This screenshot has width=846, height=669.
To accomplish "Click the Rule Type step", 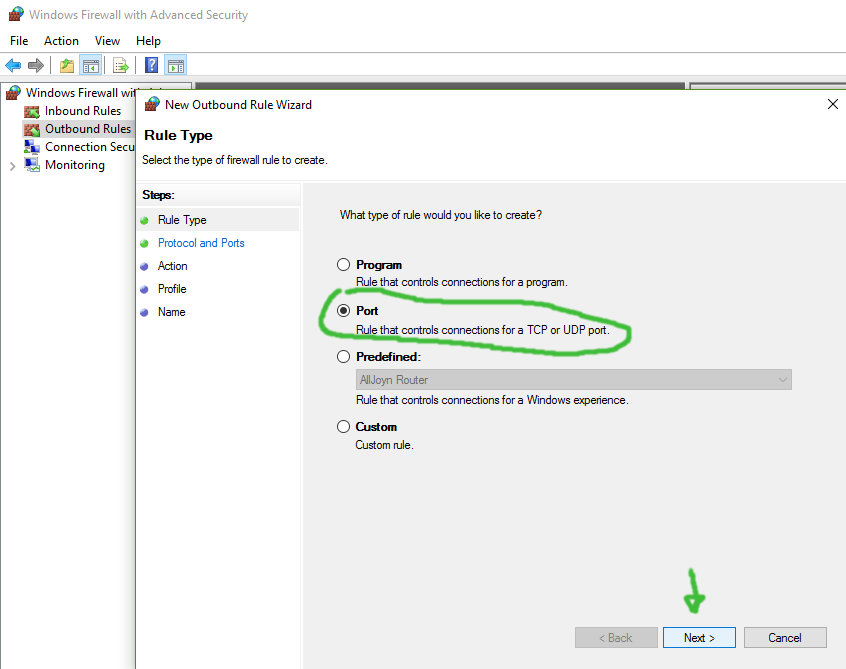I will click(182, 220).
